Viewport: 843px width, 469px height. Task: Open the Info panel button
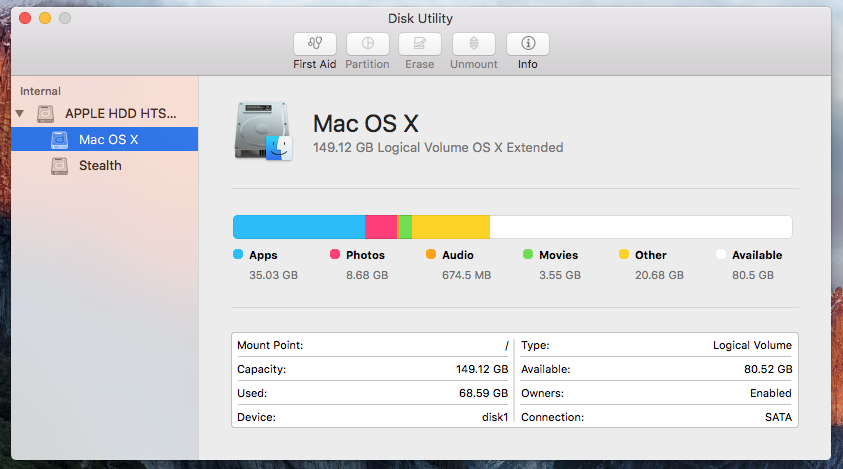click(528, 44)
